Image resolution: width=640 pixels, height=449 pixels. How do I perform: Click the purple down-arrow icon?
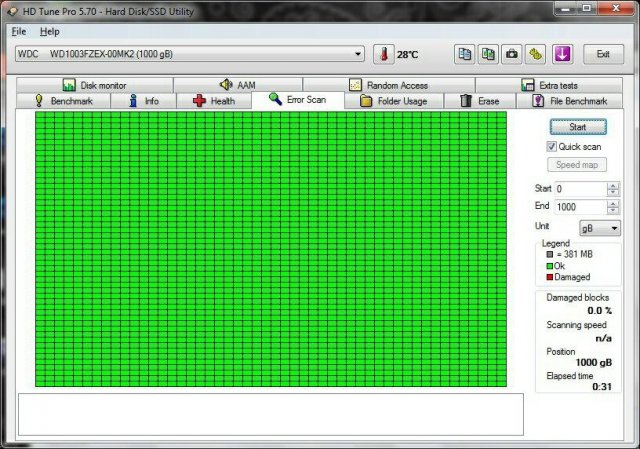[x=561, y=54]
